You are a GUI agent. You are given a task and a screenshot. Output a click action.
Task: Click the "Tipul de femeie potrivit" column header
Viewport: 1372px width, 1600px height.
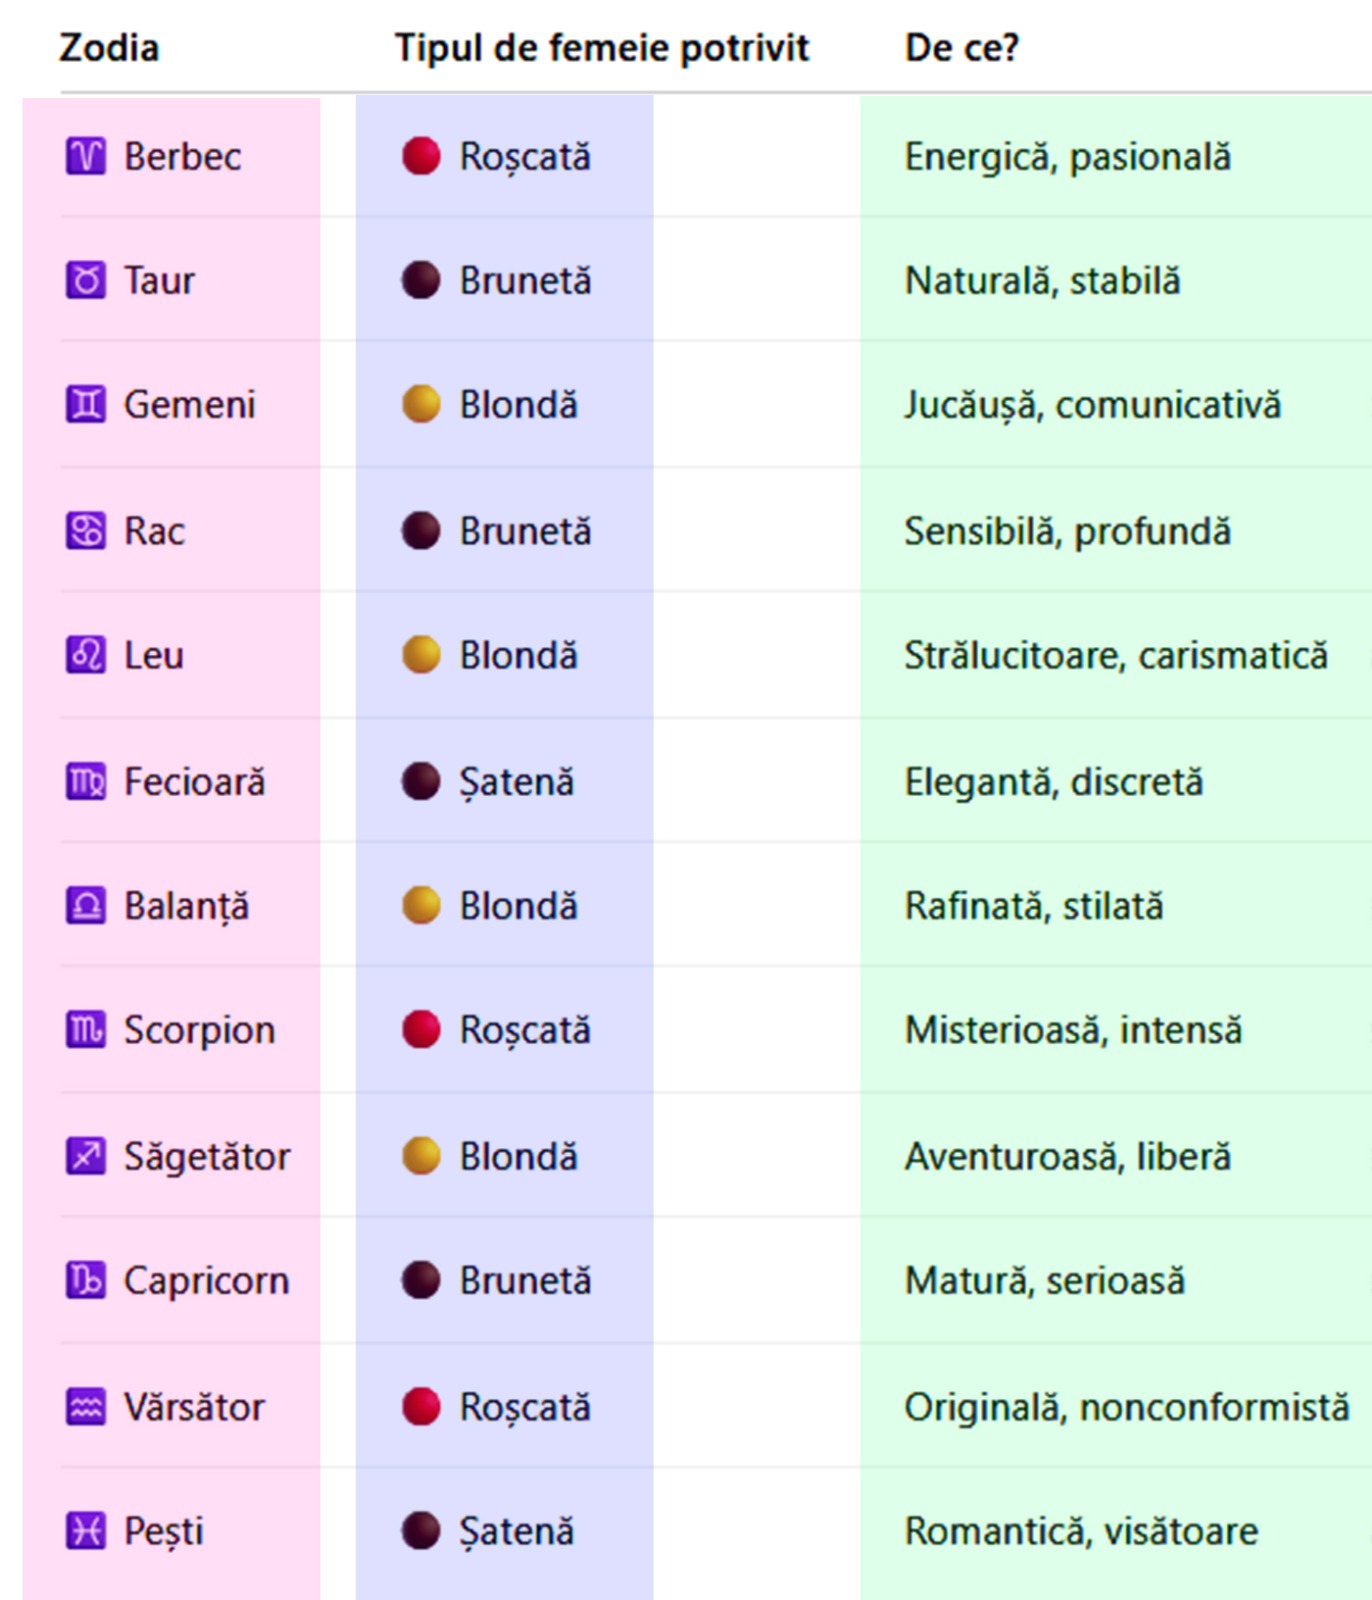coord(601,48)
